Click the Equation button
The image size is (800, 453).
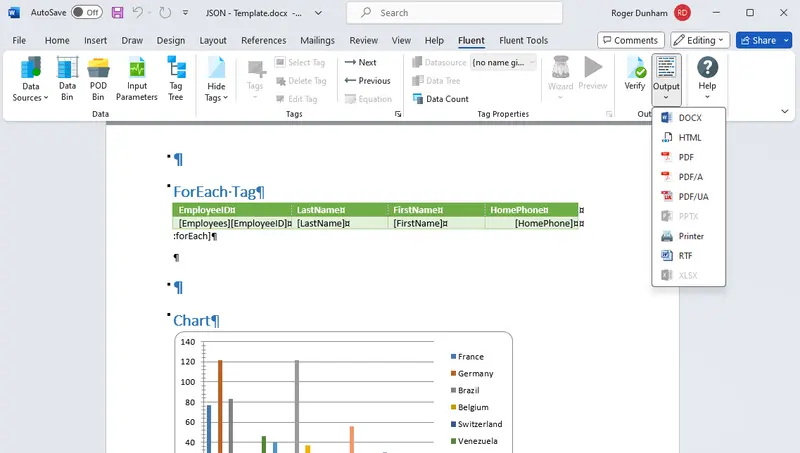click(368, 99)
